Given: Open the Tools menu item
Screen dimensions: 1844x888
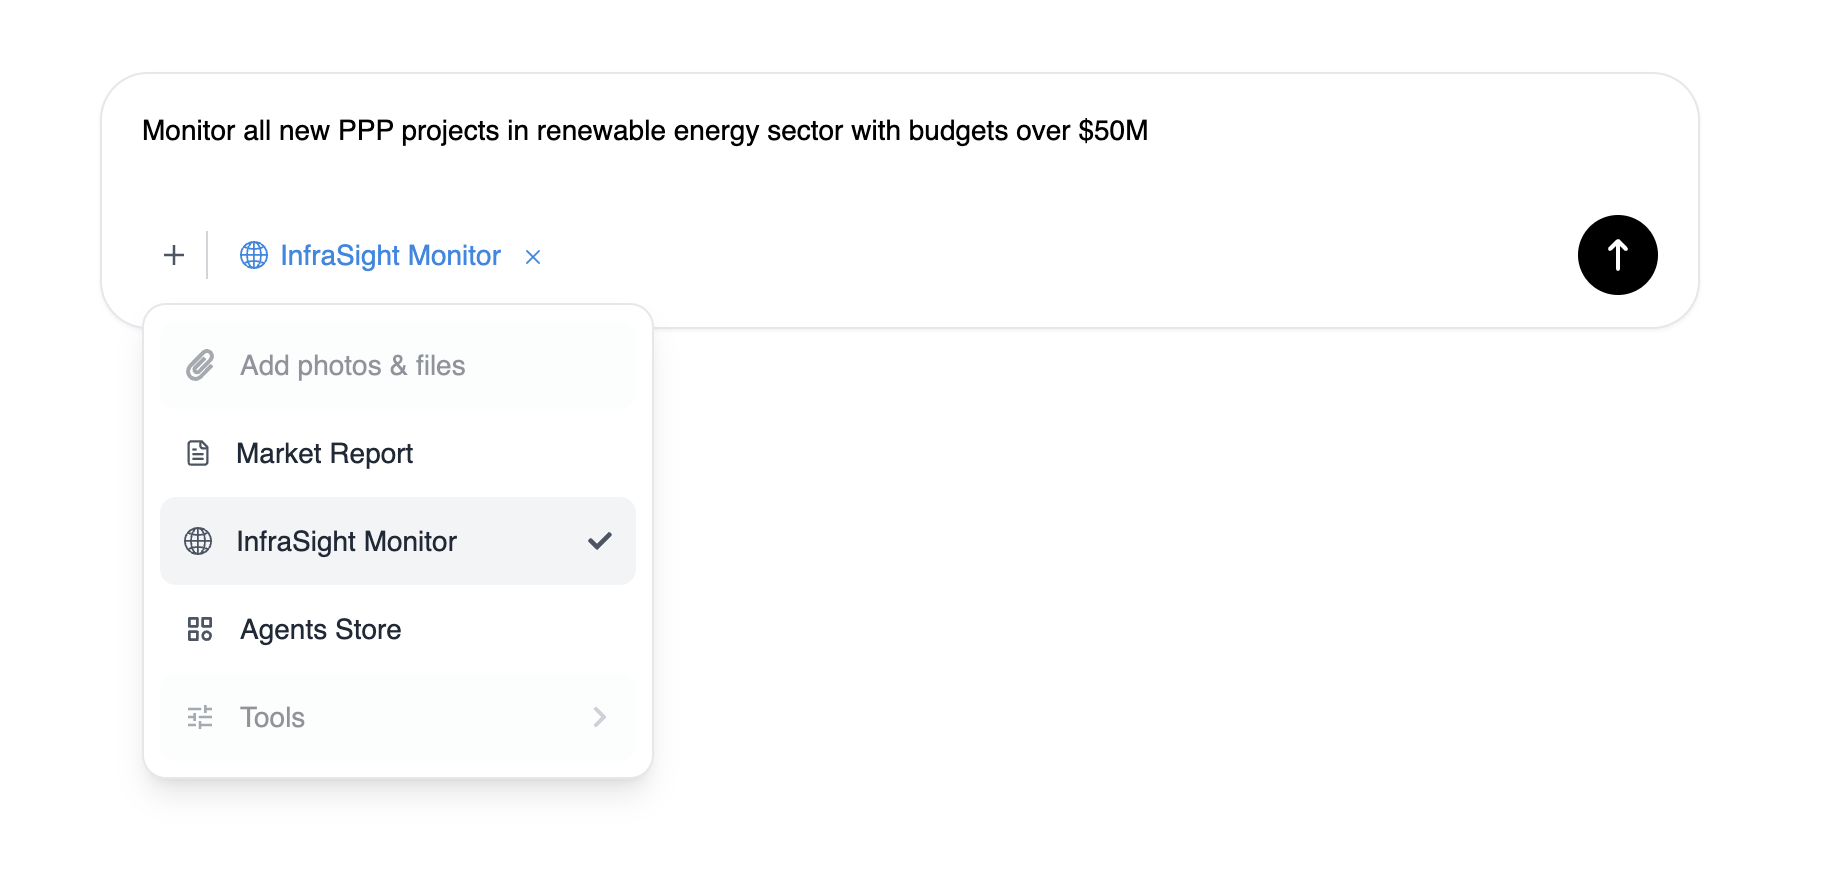Looking at the screenshot, I should [398, 717].
